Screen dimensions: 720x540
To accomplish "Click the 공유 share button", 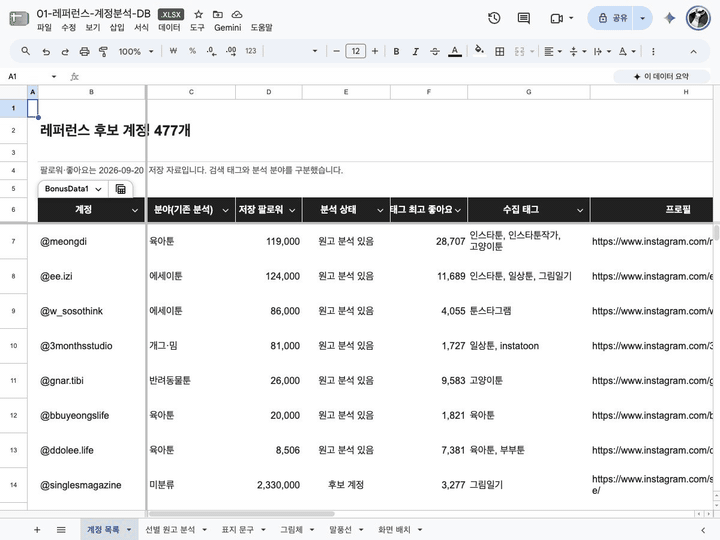I will point(612,18).
